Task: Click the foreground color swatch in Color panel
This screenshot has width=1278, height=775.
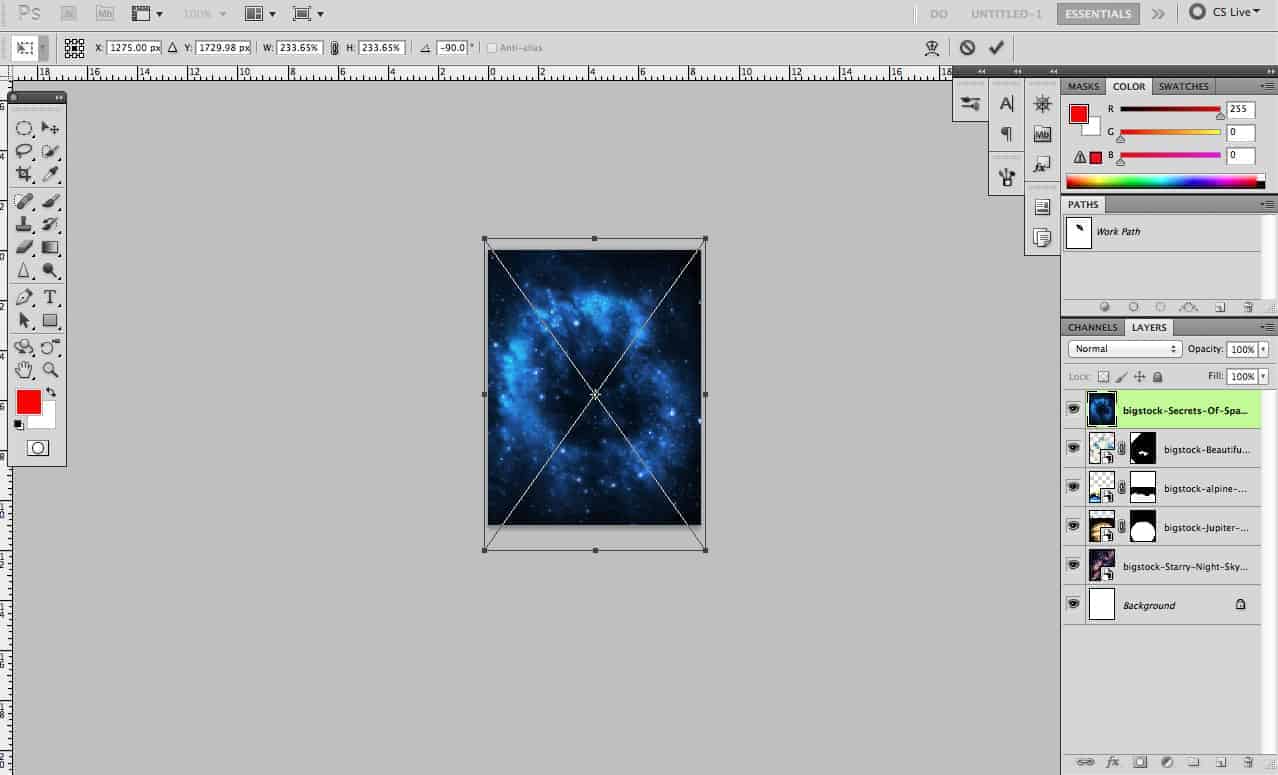Action: 1078,114
